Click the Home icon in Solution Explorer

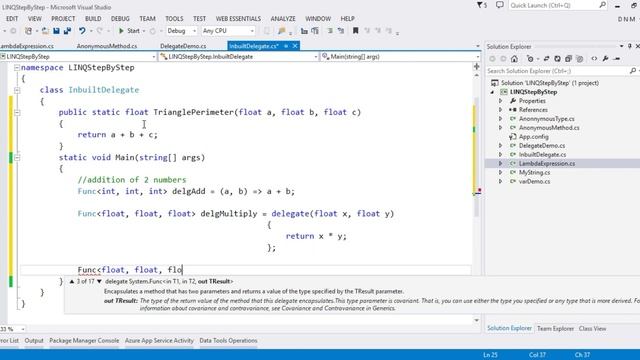tap(514, 59)
